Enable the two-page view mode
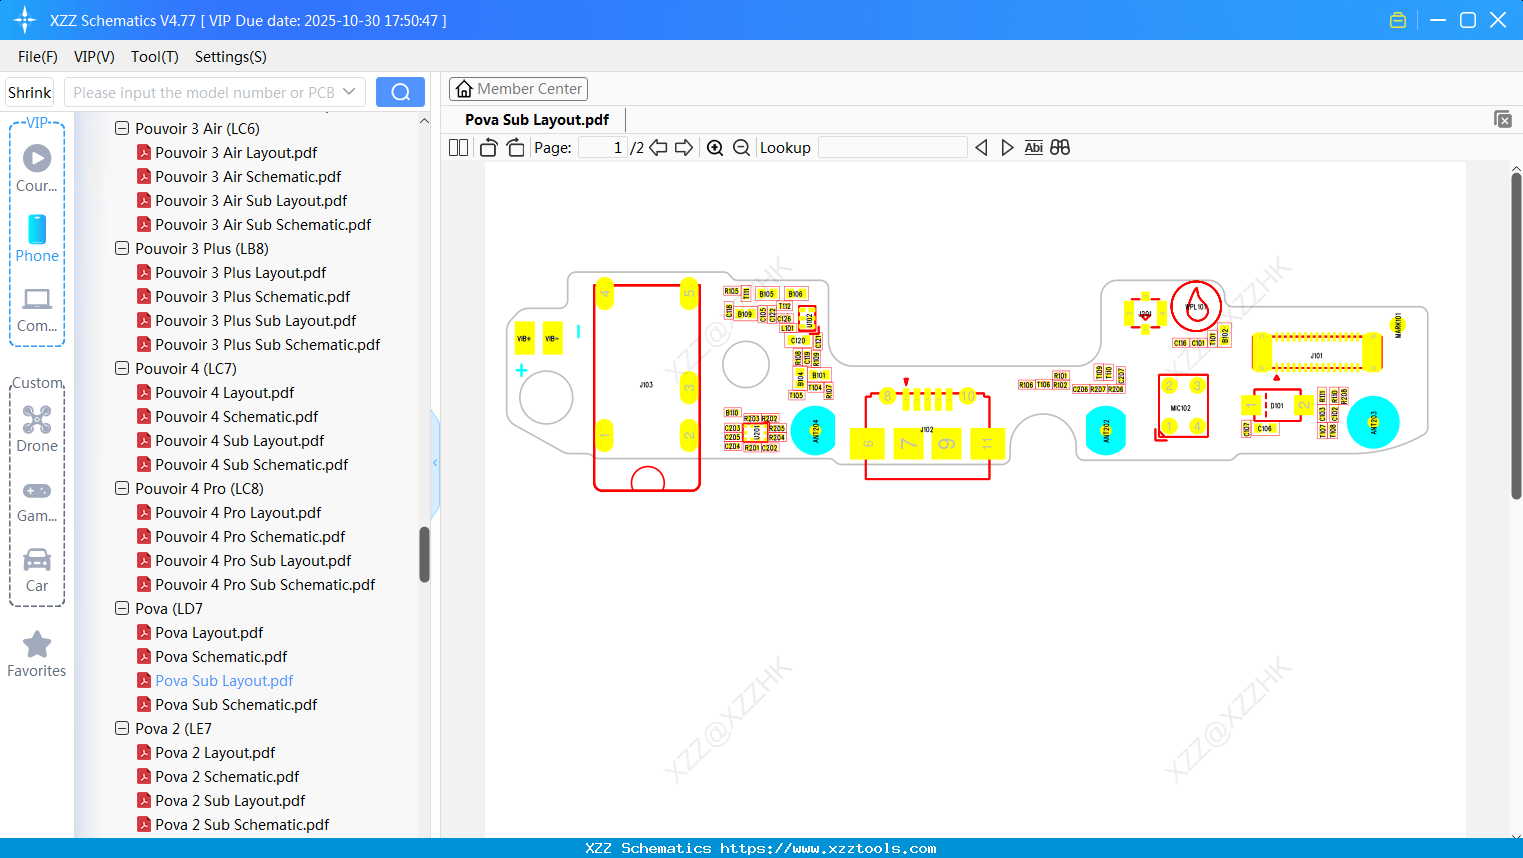Screen dimensions: 1523x858 [458, 147]
